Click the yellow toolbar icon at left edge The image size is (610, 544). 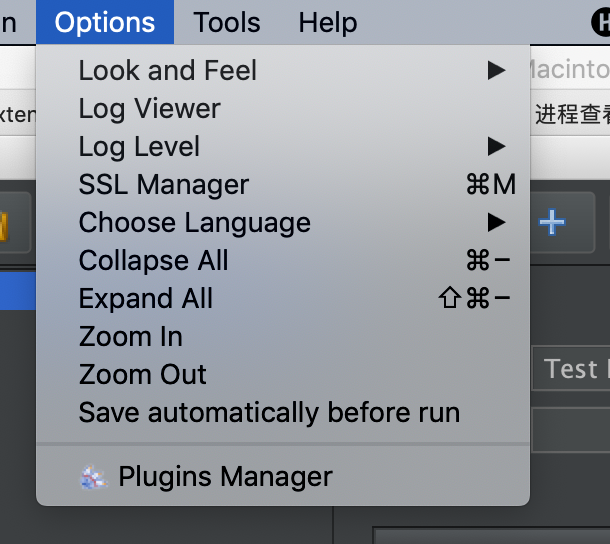pos(4,226)
